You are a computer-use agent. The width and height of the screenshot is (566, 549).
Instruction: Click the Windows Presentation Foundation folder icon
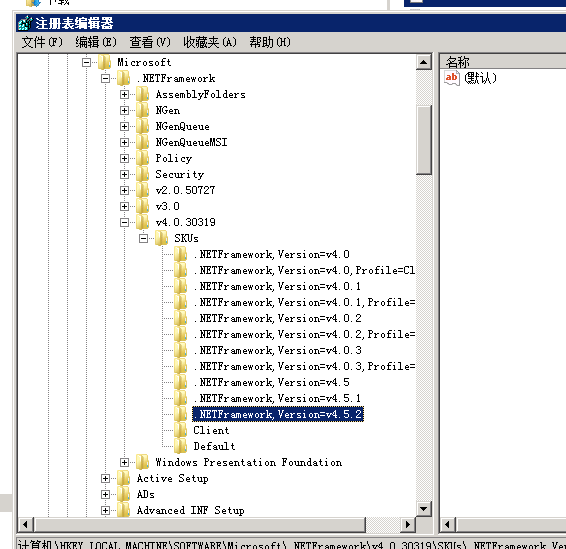[142, 462]
